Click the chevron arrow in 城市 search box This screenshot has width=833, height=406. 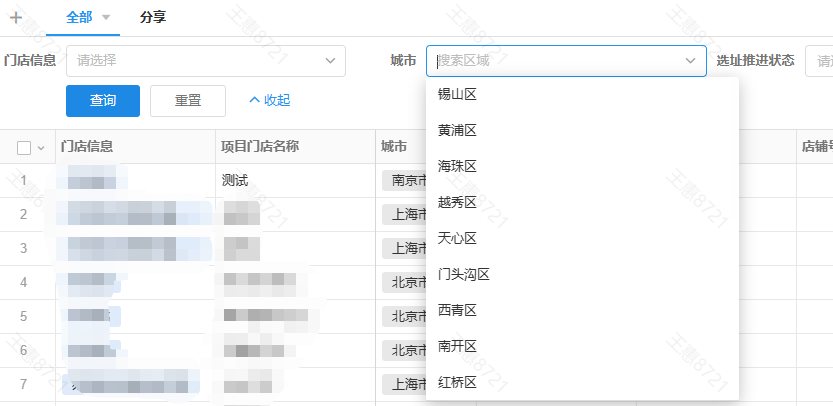coord(690,61)
